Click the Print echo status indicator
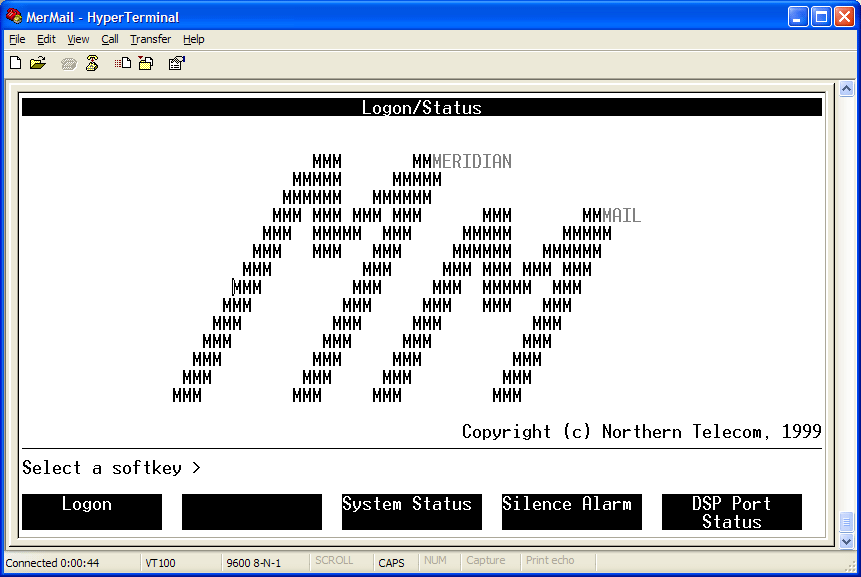Image resolution: width=861 pixels, height=577 pixels. (x=550, y=561)
